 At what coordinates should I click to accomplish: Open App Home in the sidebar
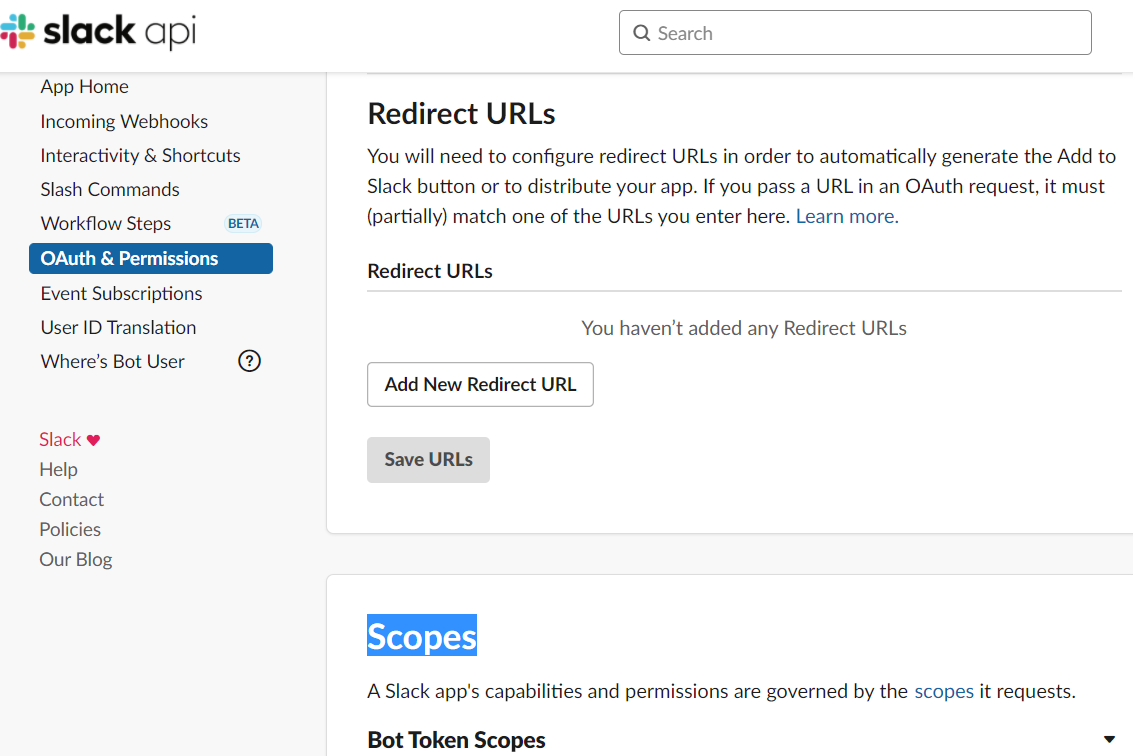(x=85, y=87)
